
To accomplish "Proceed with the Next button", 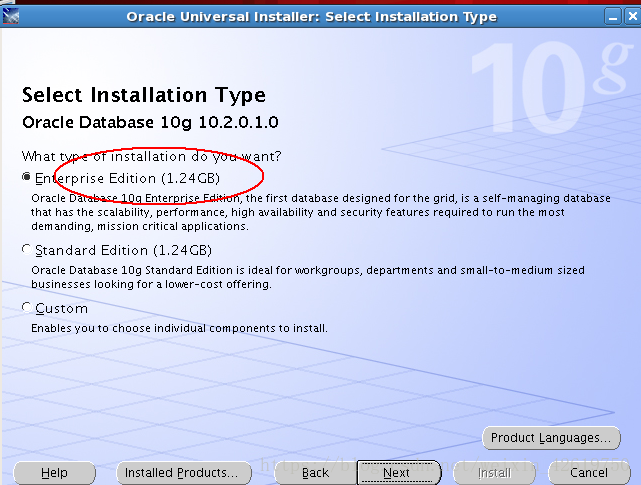I will click(399, 473).
